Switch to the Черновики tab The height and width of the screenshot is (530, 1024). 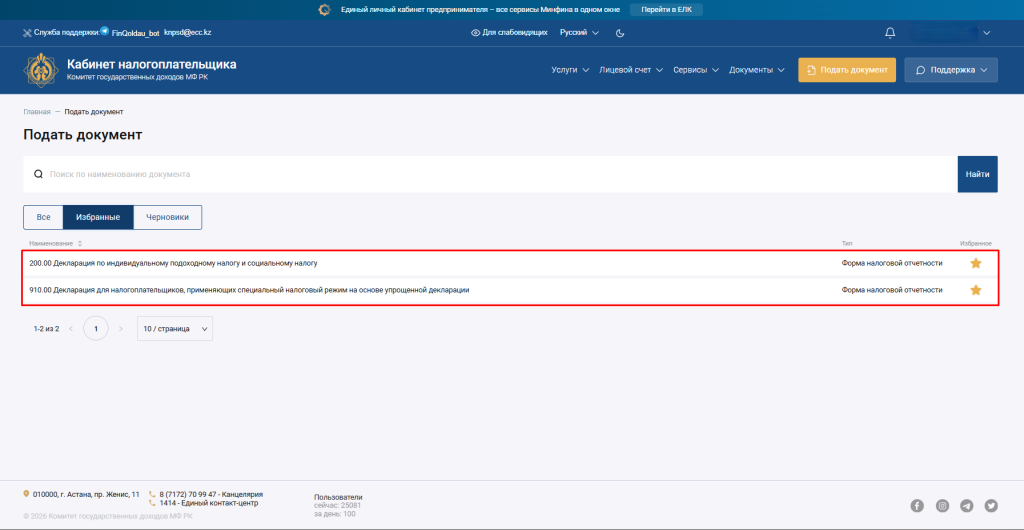167,217
